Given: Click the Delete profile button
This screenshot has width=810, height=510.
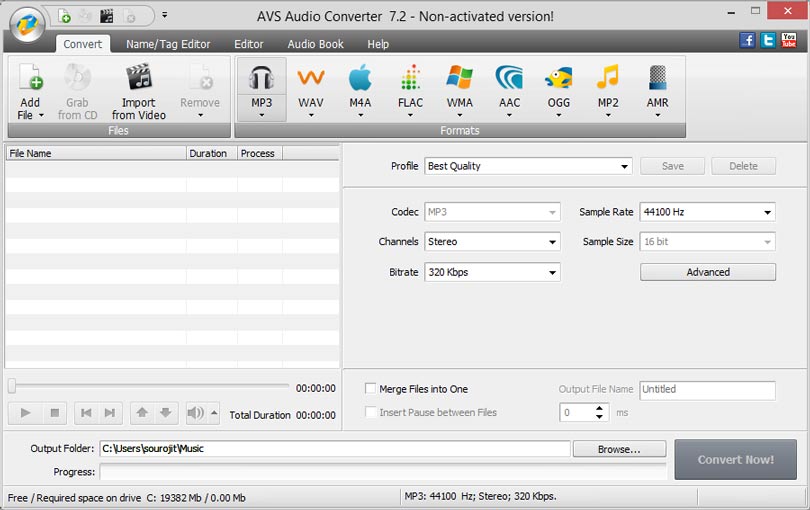Looking at the screenshot, I should click(x=743, y=166).
